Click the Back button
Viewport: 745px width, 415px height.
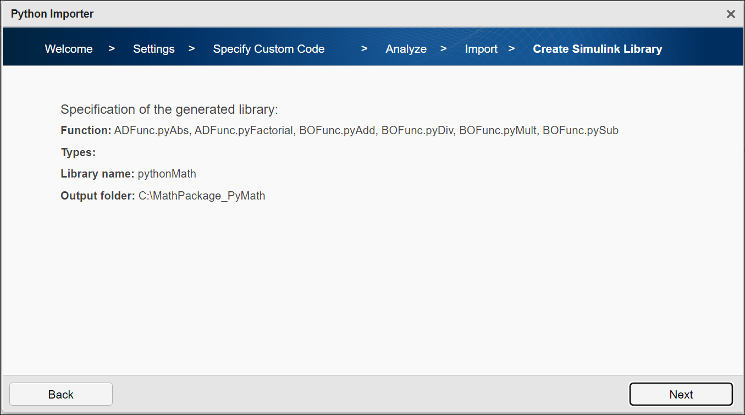coord(61,394)
